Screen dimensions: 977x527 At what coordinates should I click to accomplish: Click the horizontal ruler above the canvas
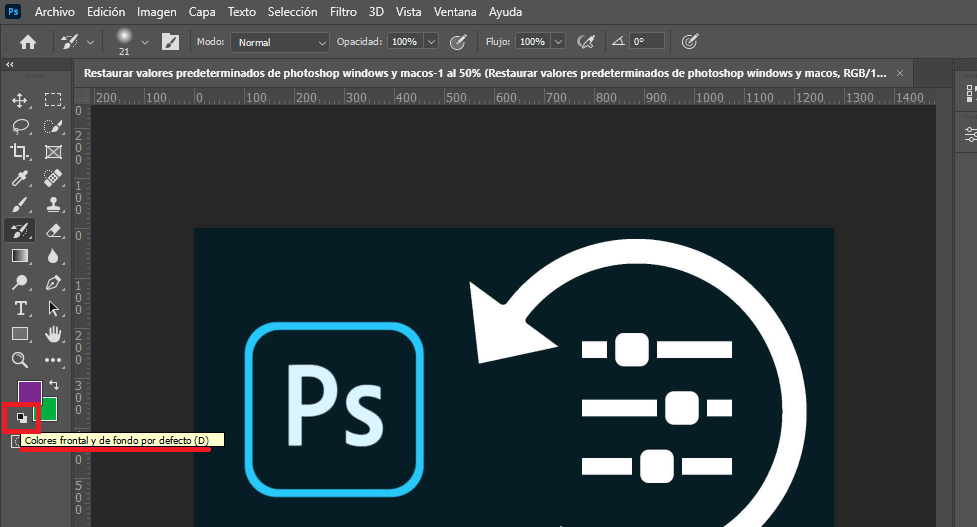tap(513, 97)
